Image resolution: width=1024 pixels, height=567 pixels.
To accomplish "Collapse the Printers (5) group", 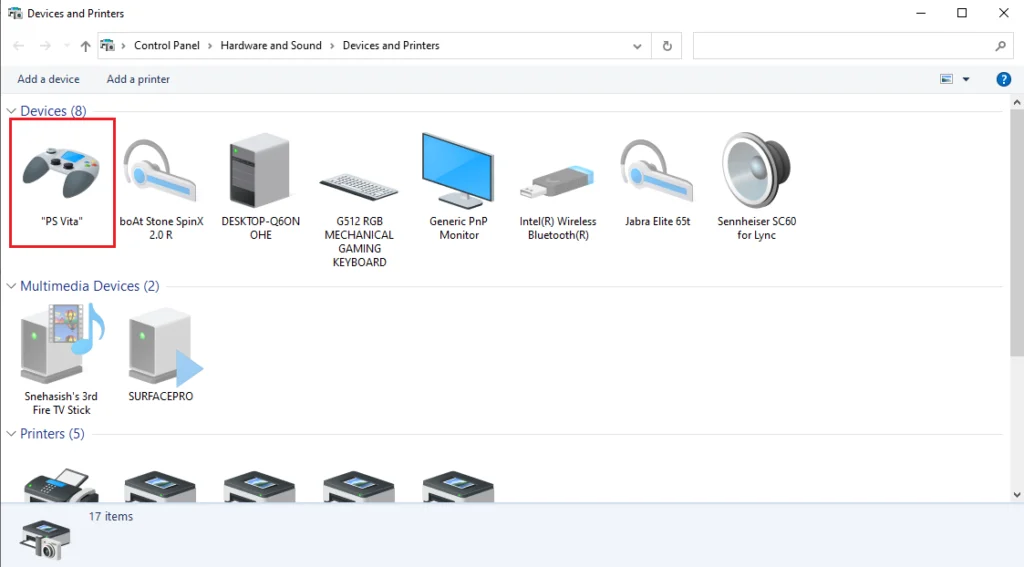I will coord(11,434).
